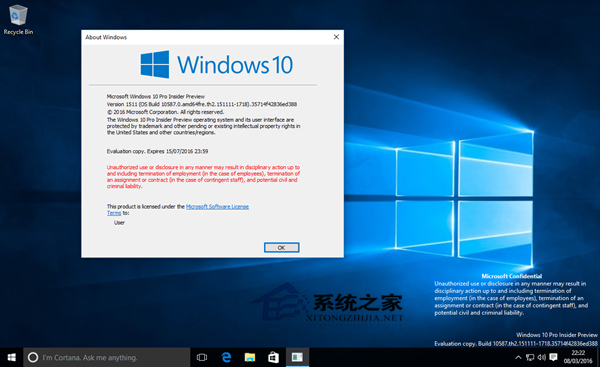The height and width of the screenshot is (367, 600).
Task: Click OK in About Windows dialog
Action: (x=281, y=248)
